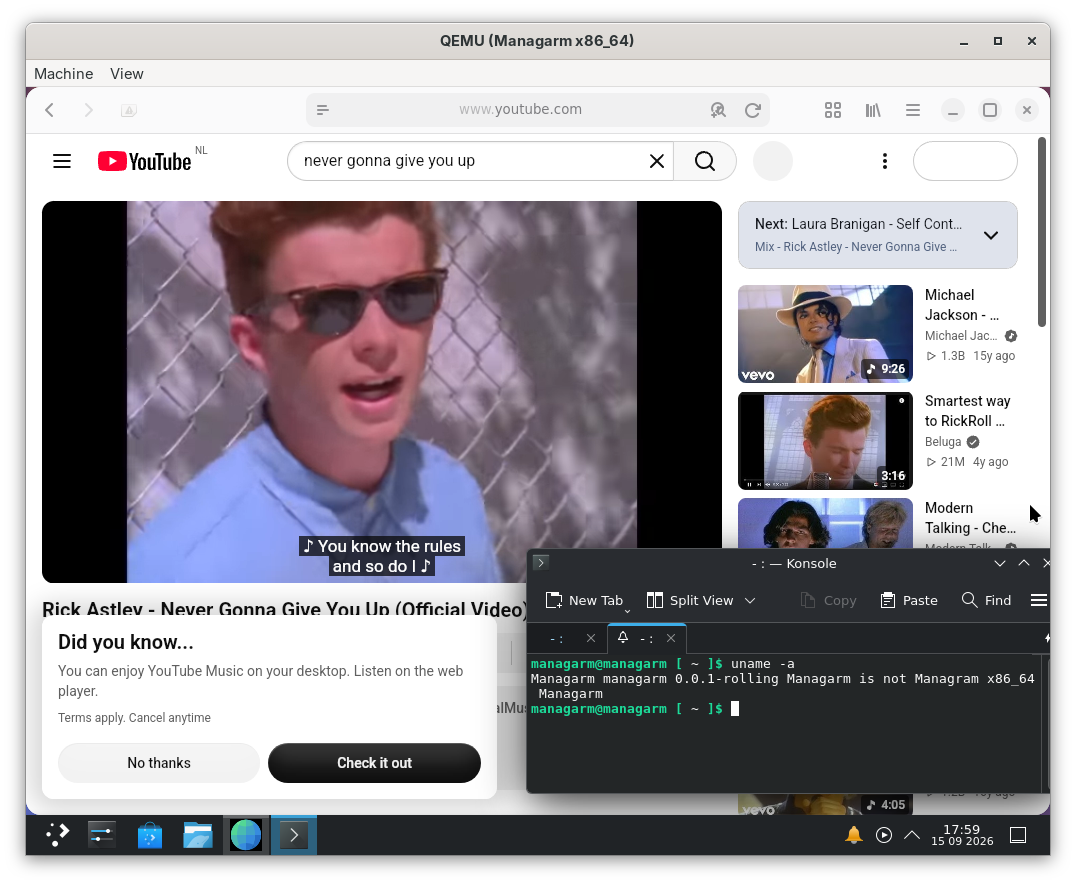
Task: Click the show desktop icon
Action: click(1018, 835)
